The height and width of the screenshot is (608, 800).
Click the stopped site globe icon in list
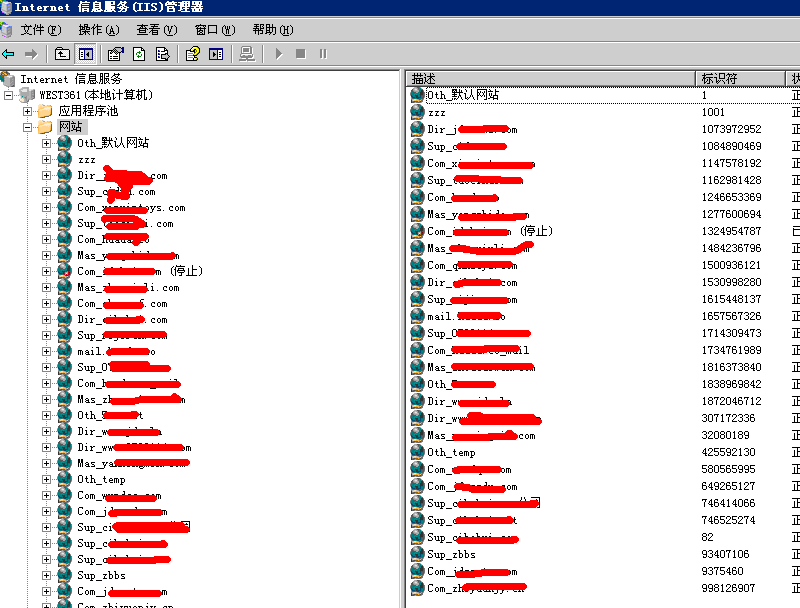417,231
